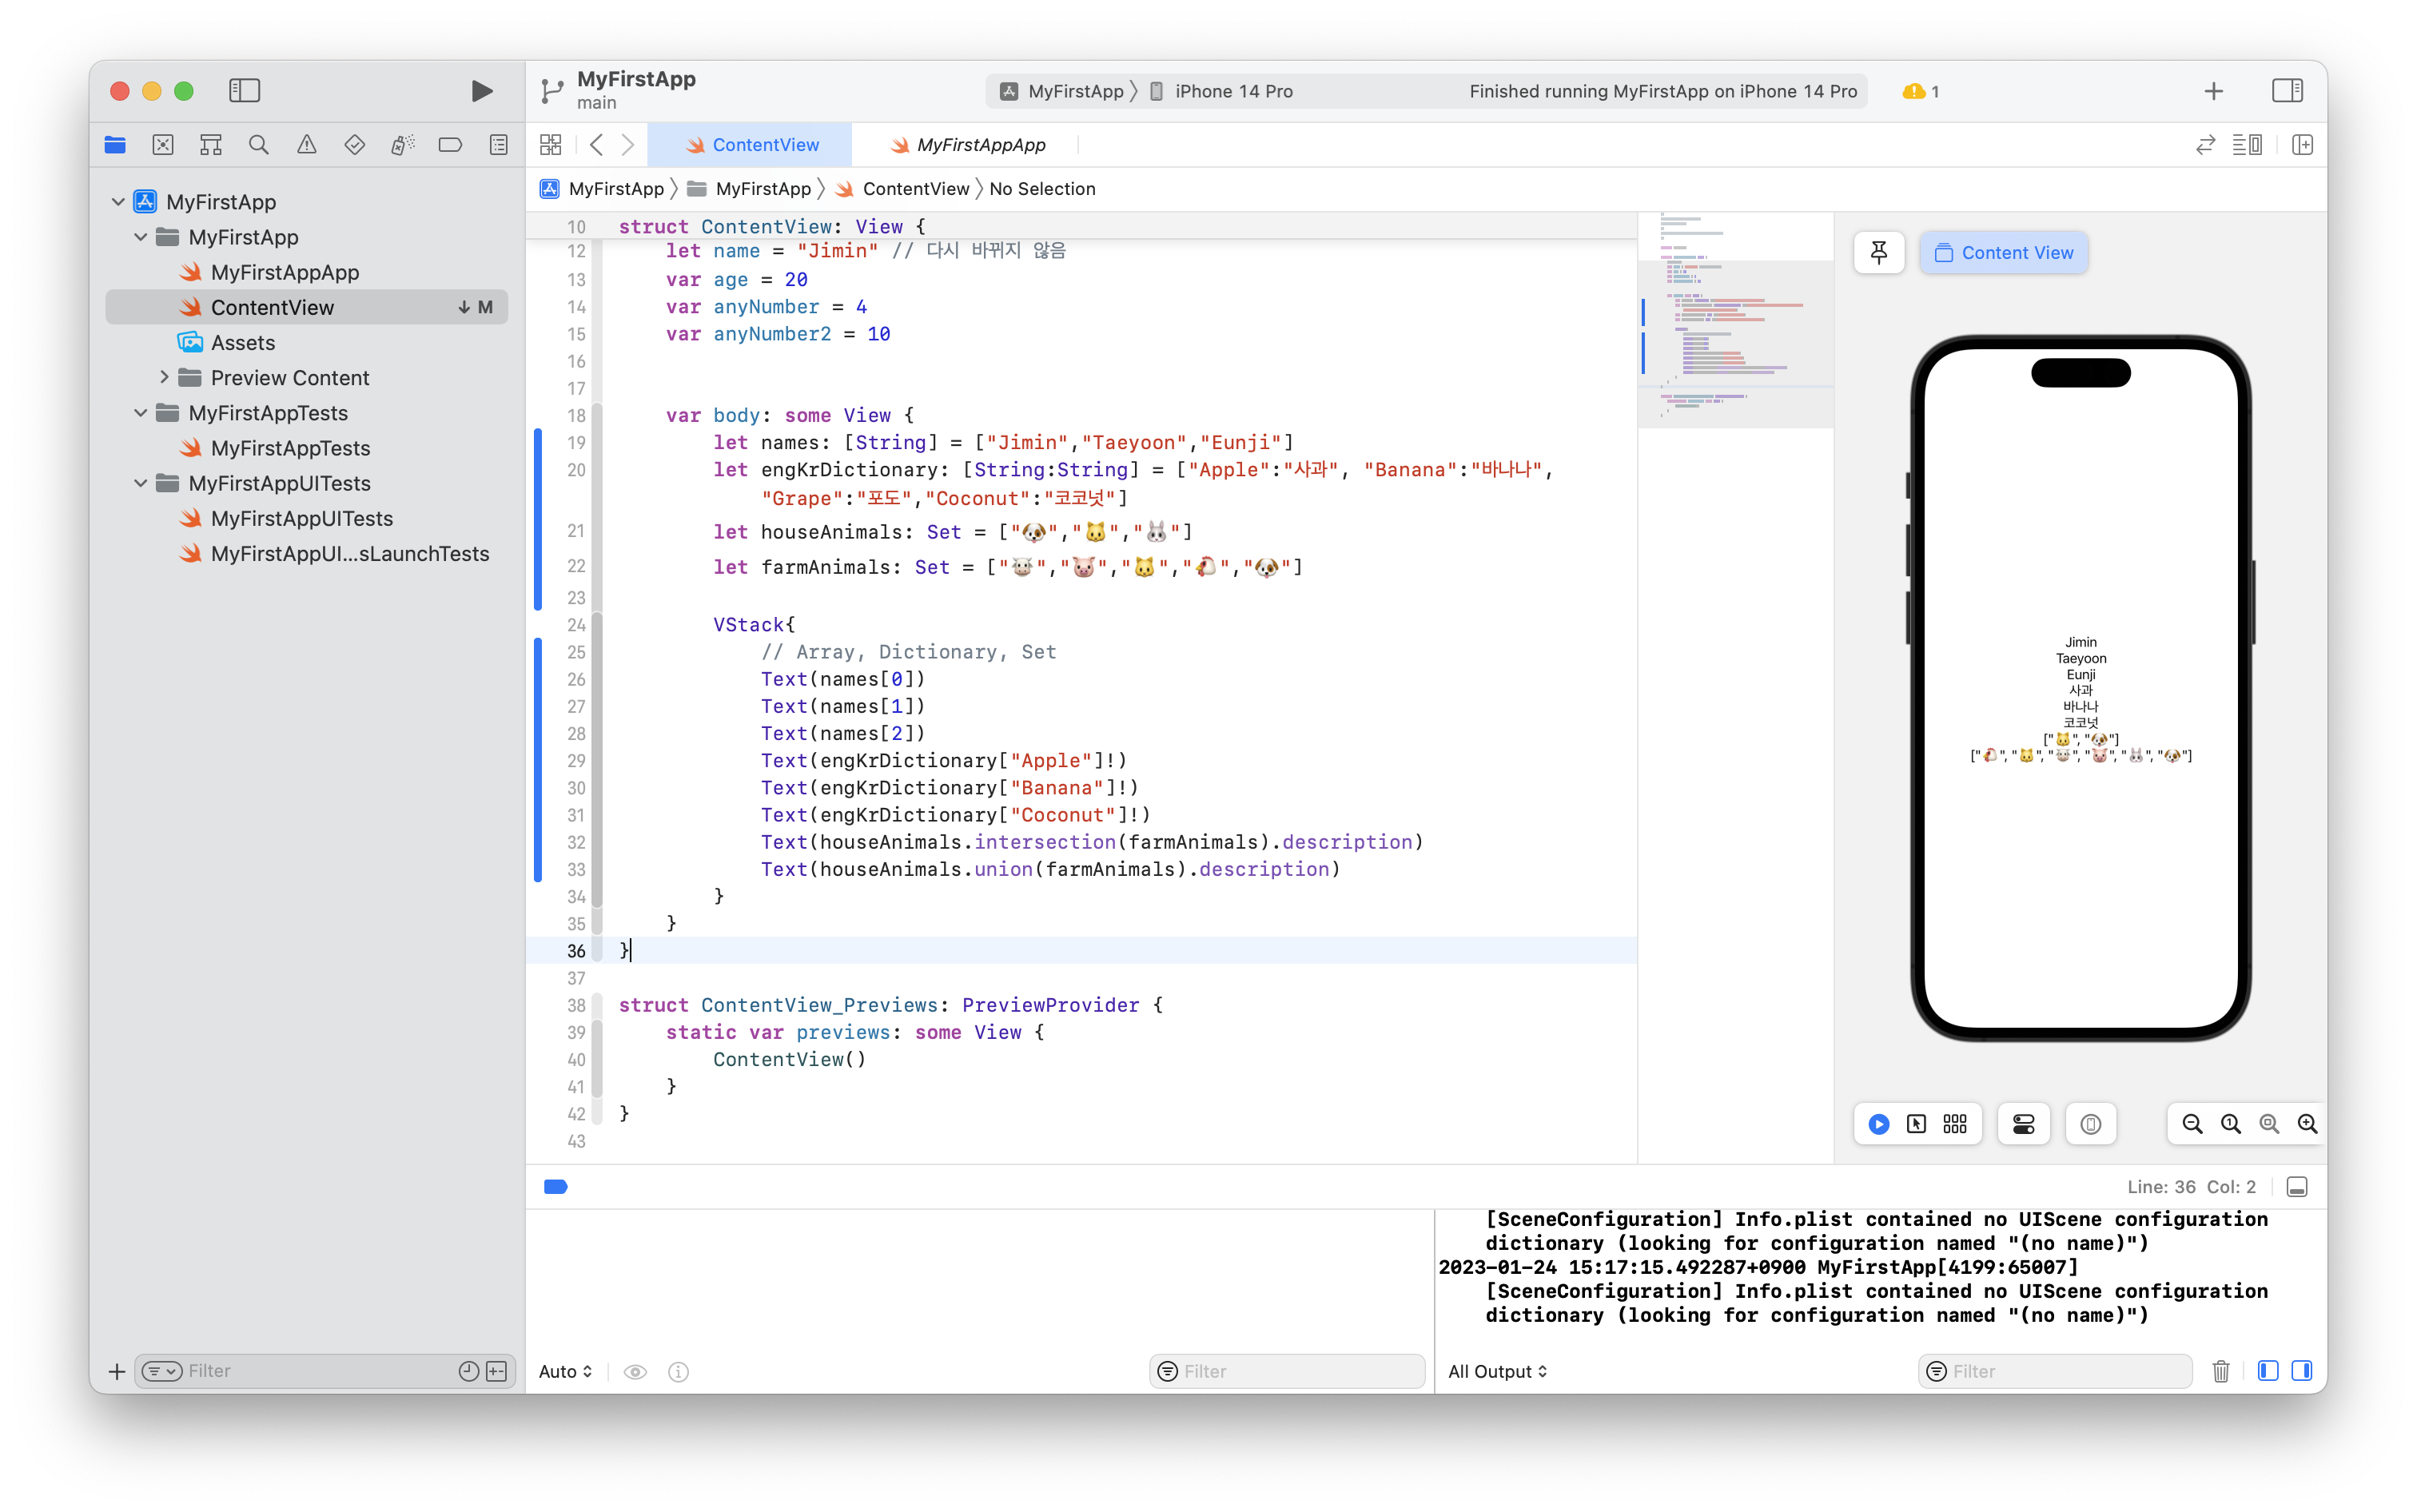Expand the Preview Content folder

165,378
